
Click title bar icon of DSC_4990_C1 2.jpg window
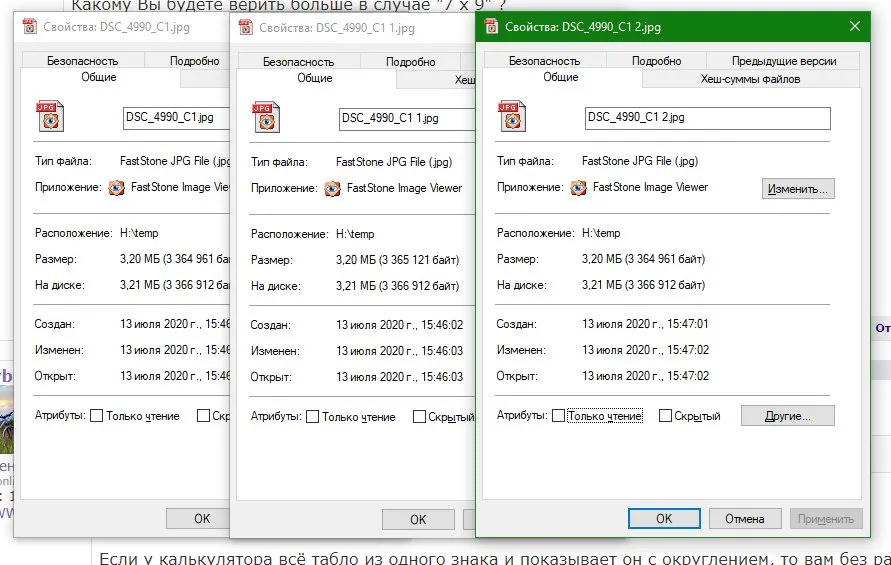click(x=491, y=26)
